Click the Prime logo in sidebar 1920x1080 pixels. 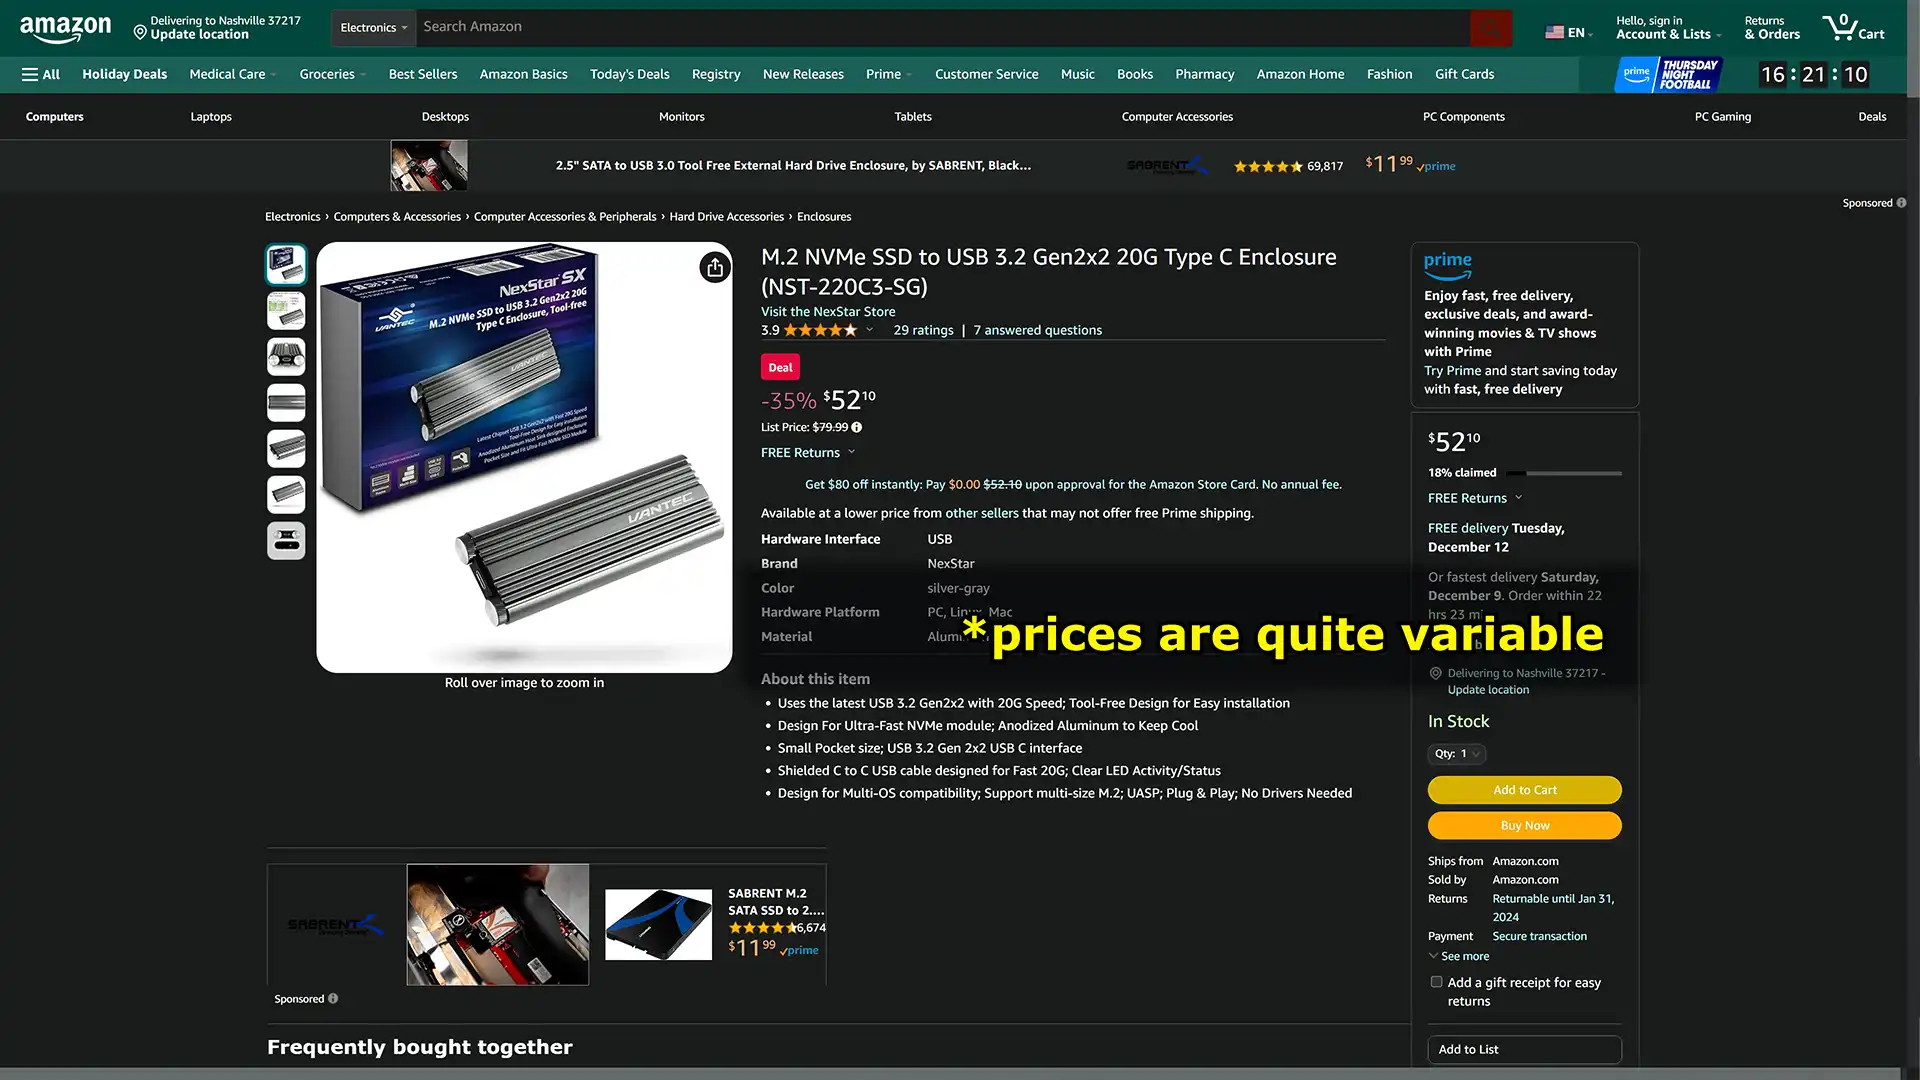[x=1447, y=264]
